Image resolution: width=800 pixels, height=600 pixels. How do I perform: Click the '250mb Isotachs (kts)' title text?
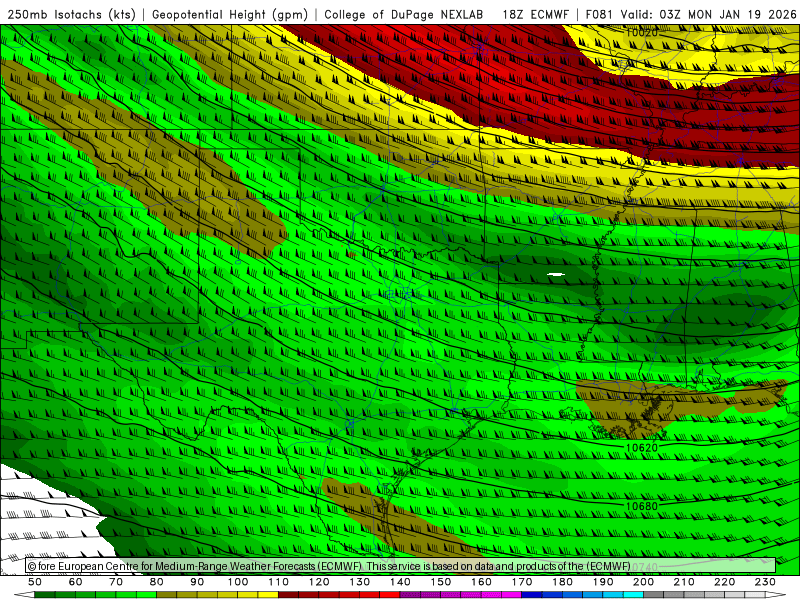point(71,14)
